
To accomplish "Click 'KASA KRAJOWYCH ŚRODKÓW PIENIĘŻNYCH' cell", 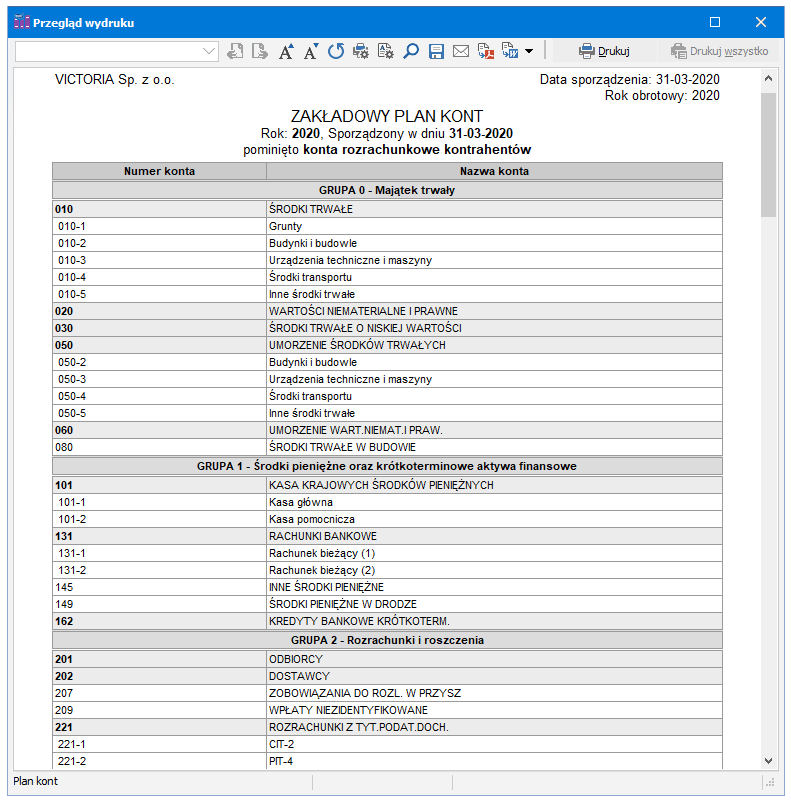I will pyautogui.click(x=494, y=485).
